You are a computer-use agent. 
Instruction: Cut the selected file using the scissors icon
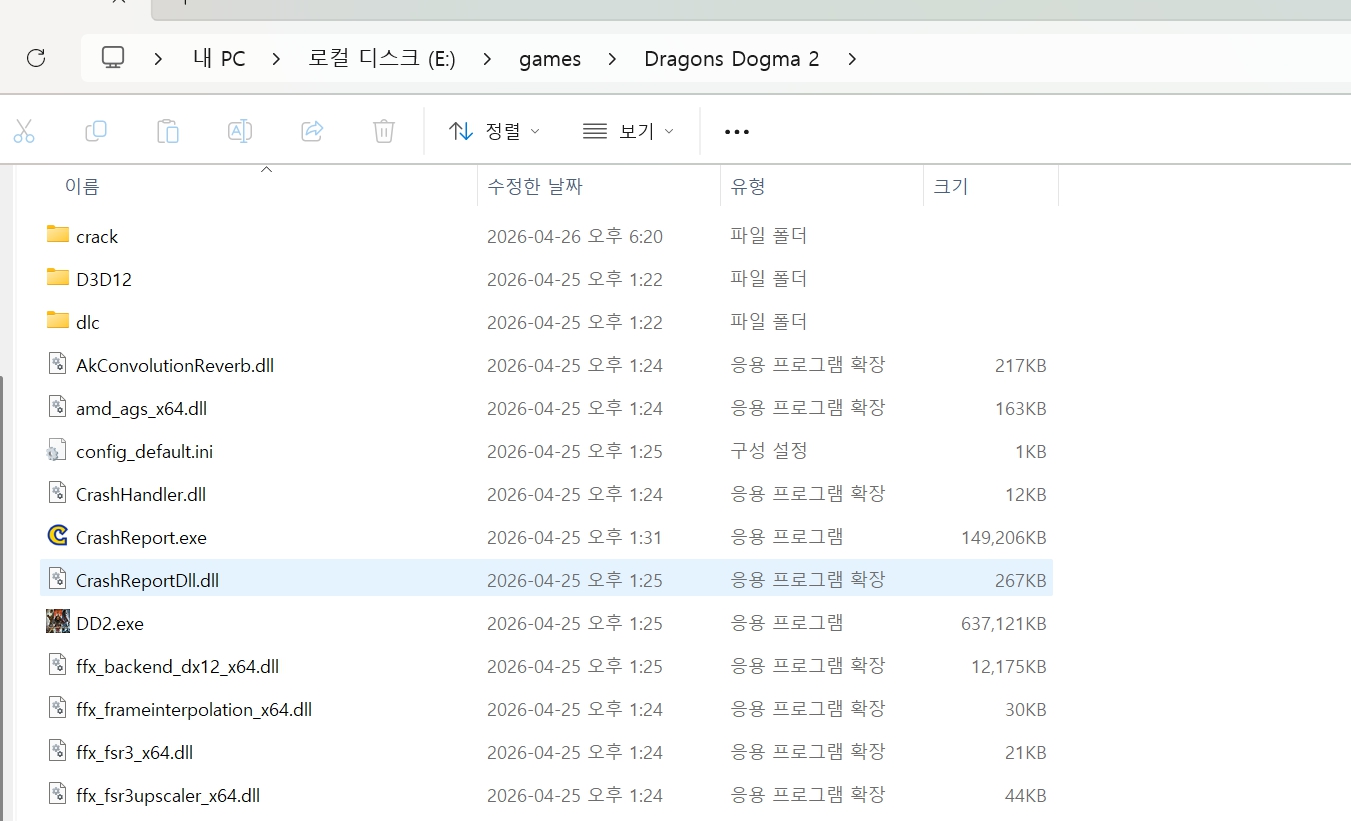24,131
